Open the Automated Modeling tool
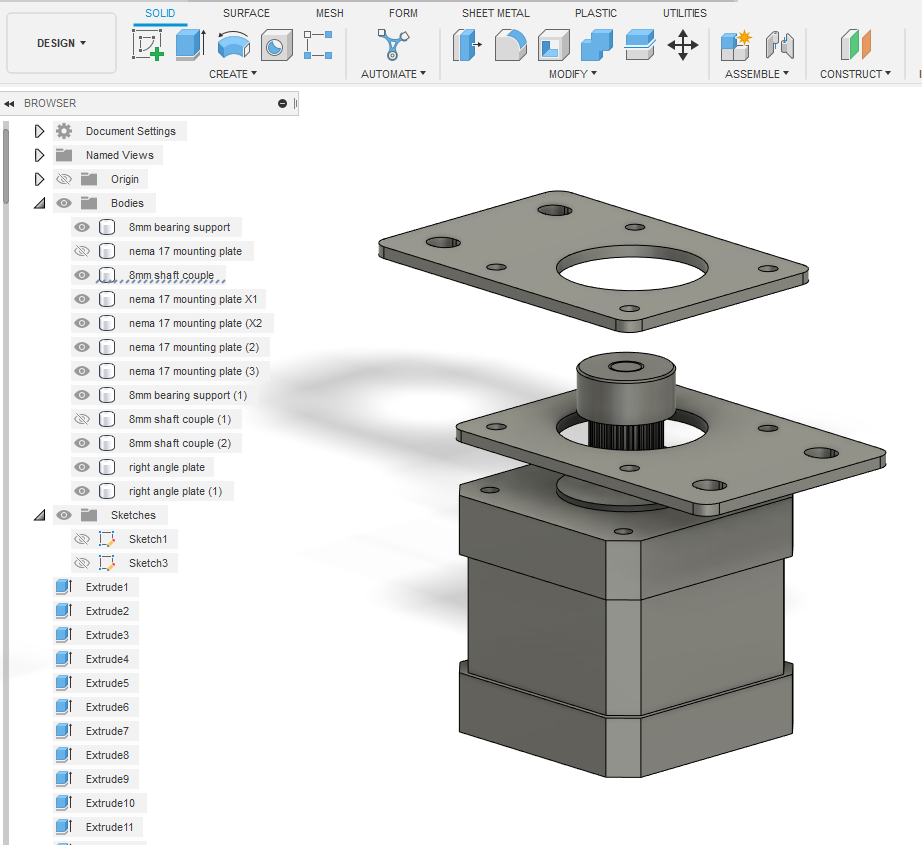This screenshot has width=922, height=845. click(x=392, y=45)
